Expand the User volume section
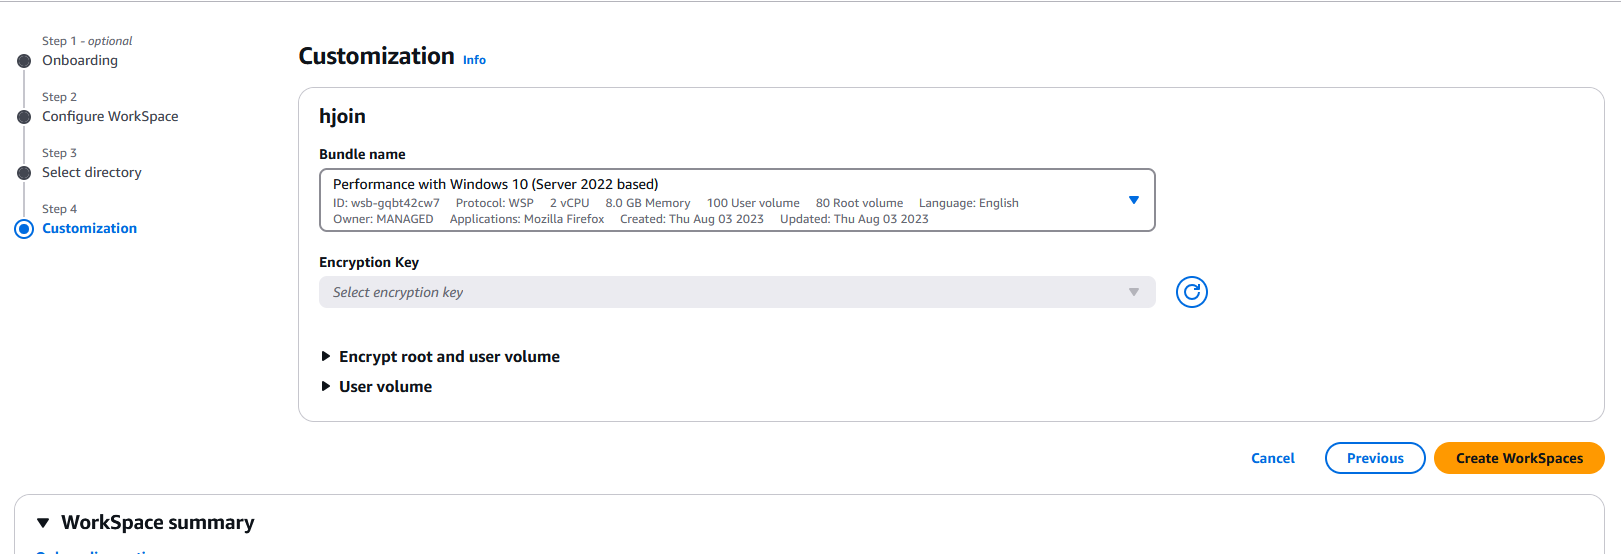1621x554 pixels. click(x=385, y=387)
